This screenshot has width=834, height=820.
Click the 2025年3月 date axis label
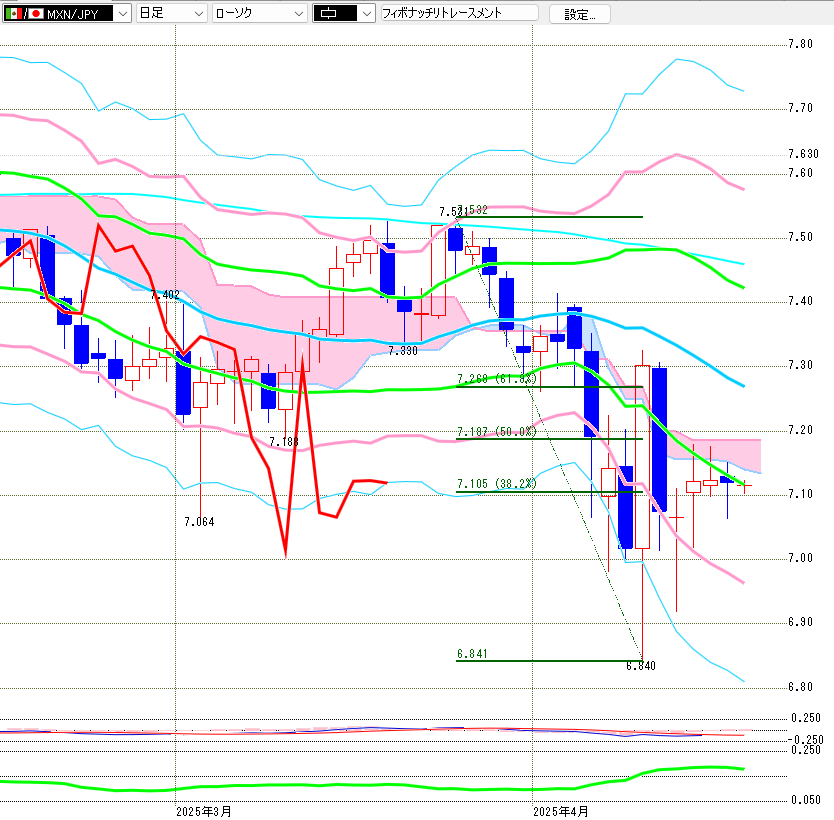click(x=204, y=811)
